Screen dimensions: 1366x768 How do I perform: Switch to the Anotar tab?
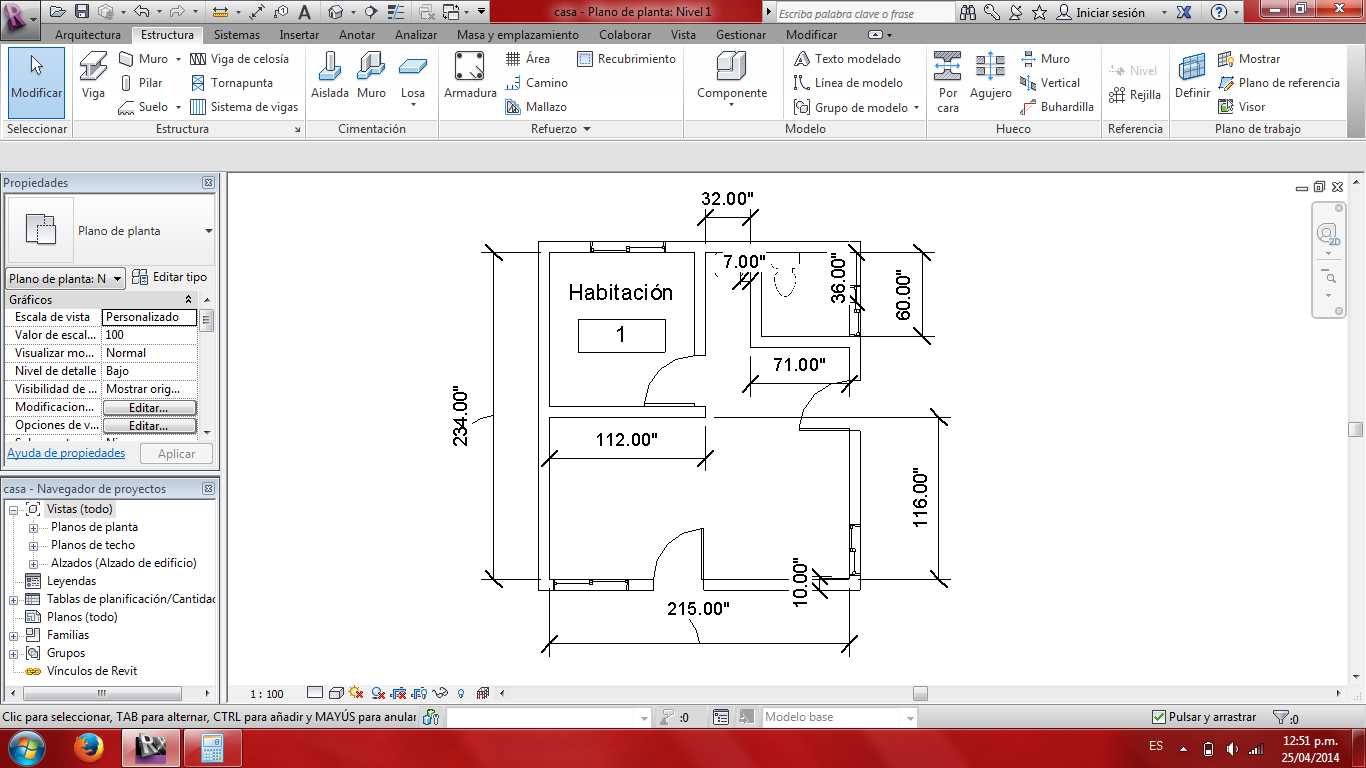coord(357,35)
